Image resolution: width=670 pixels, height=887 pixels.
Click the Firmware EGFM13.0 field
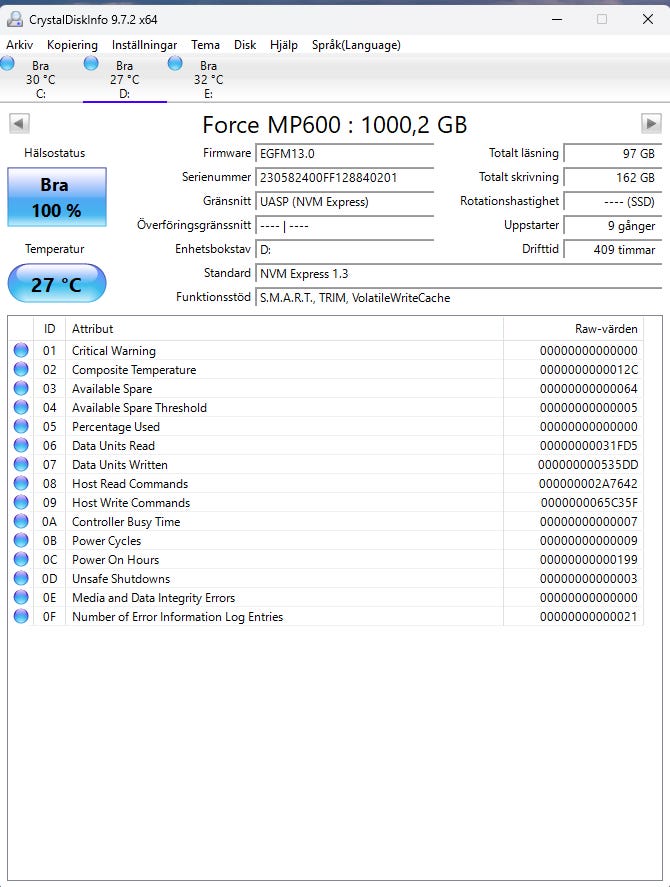pyautogui.click(x=344, y=153)
